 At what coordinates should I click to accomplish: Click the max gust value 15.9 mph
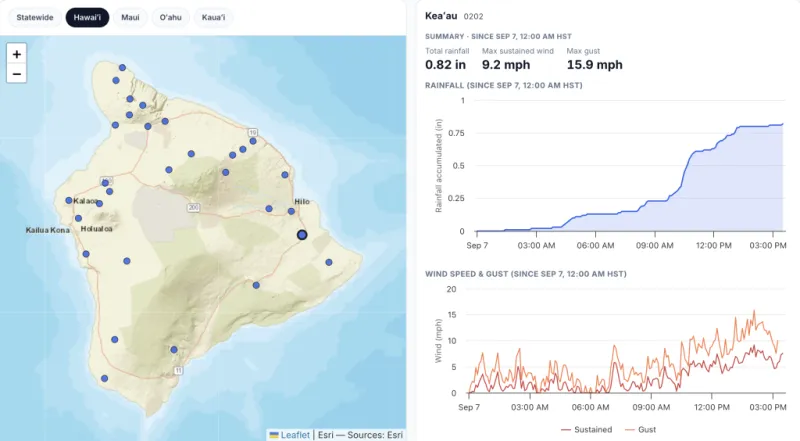point(595,65)
